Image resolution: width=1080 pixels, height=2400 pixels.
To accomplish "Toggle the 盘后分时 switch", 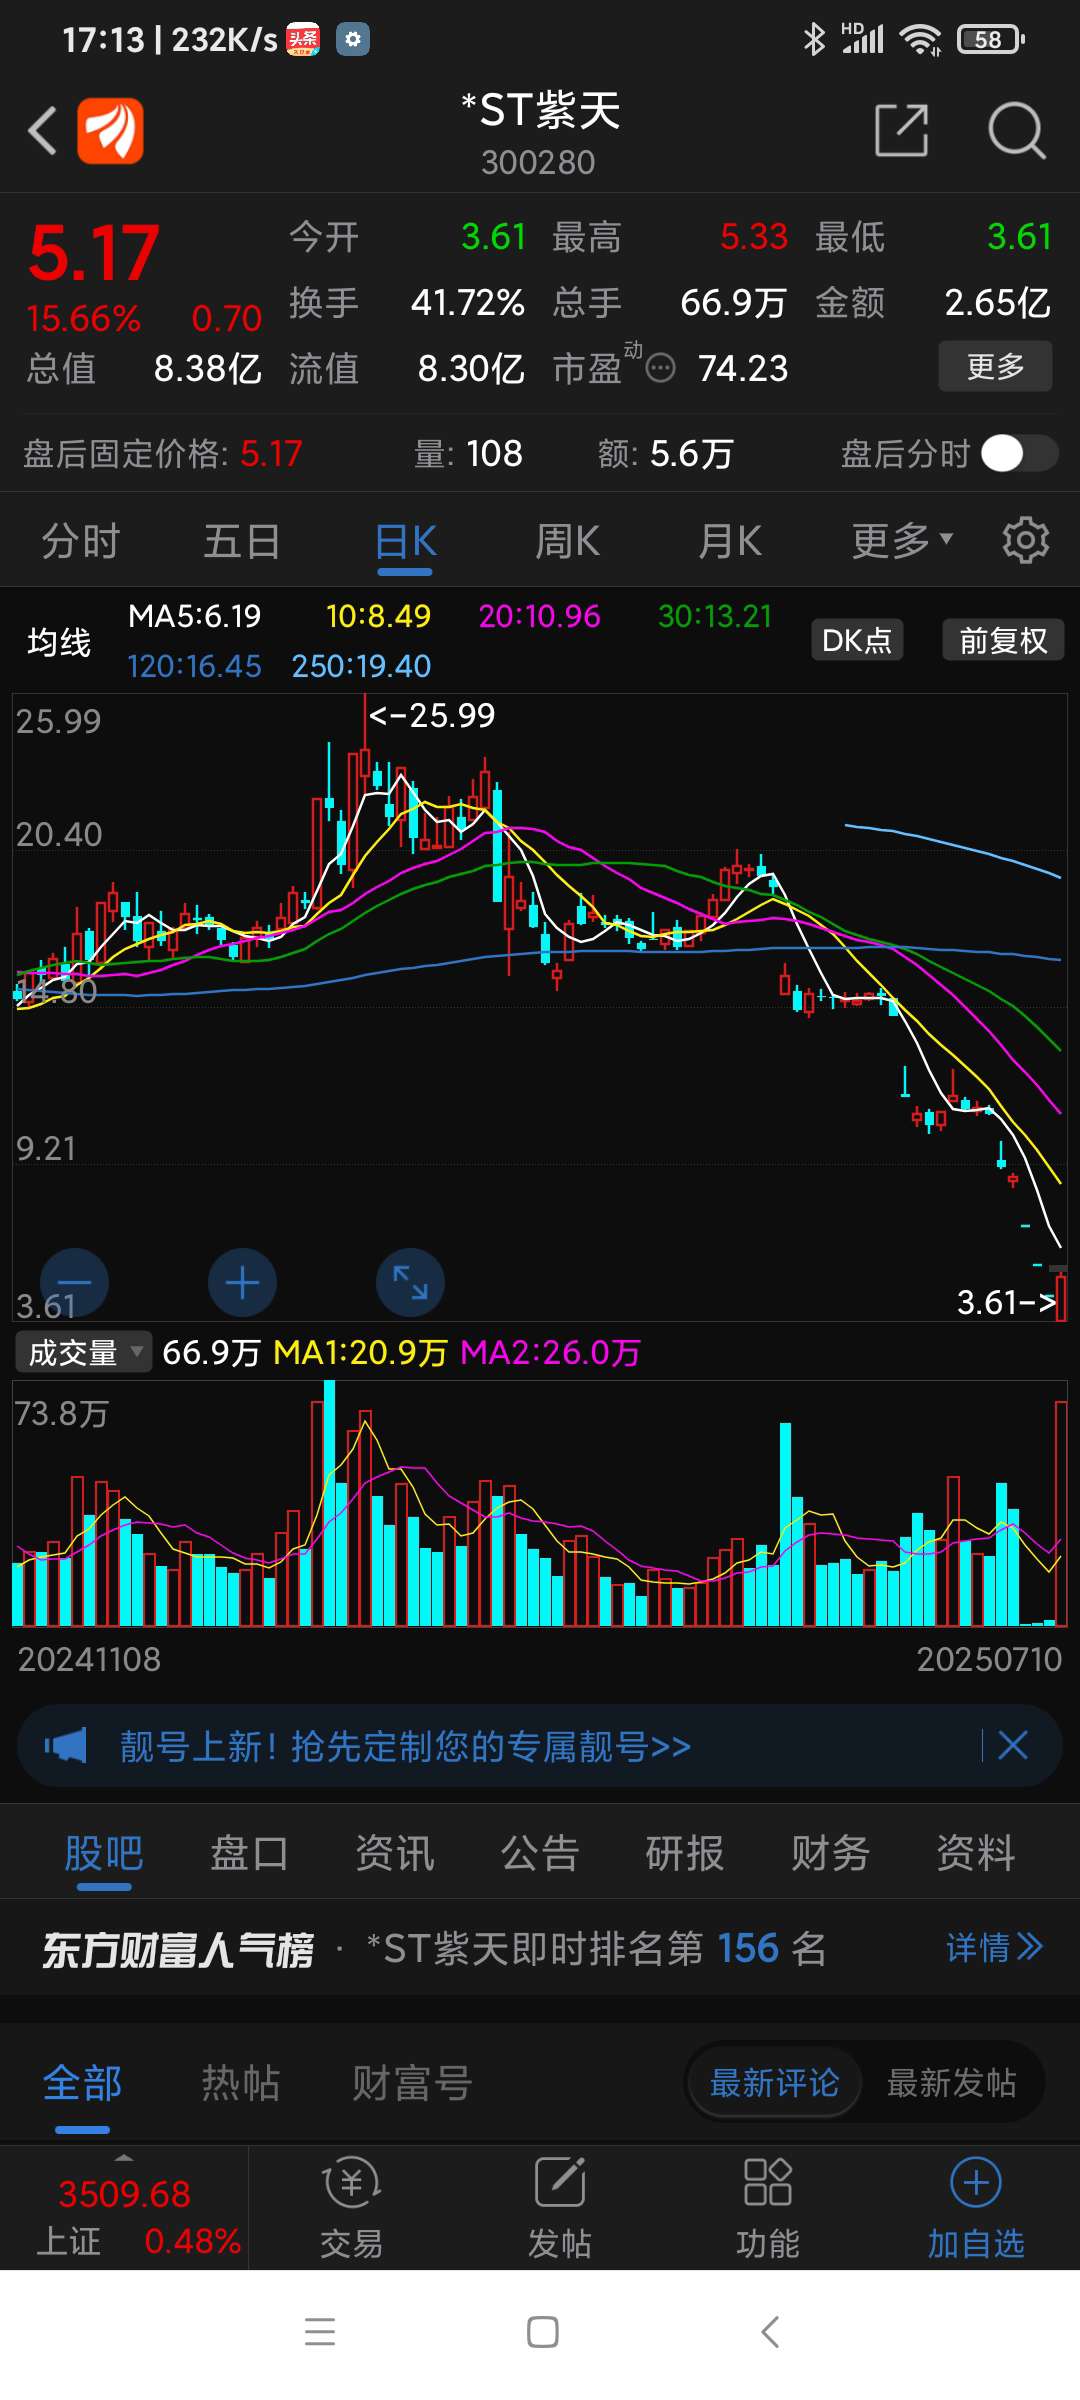I will click(x=1019, y=454).
